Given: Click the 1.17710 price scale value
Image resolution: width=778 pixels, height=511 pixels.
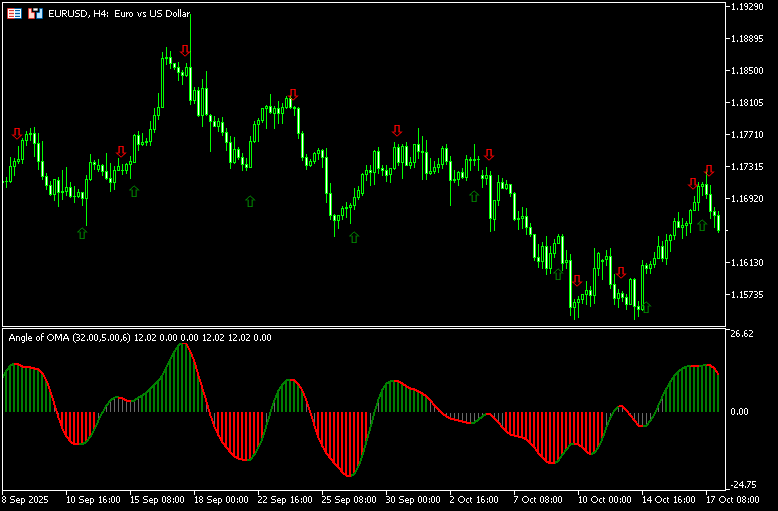Looking at the screenshot, I should 746,134.
